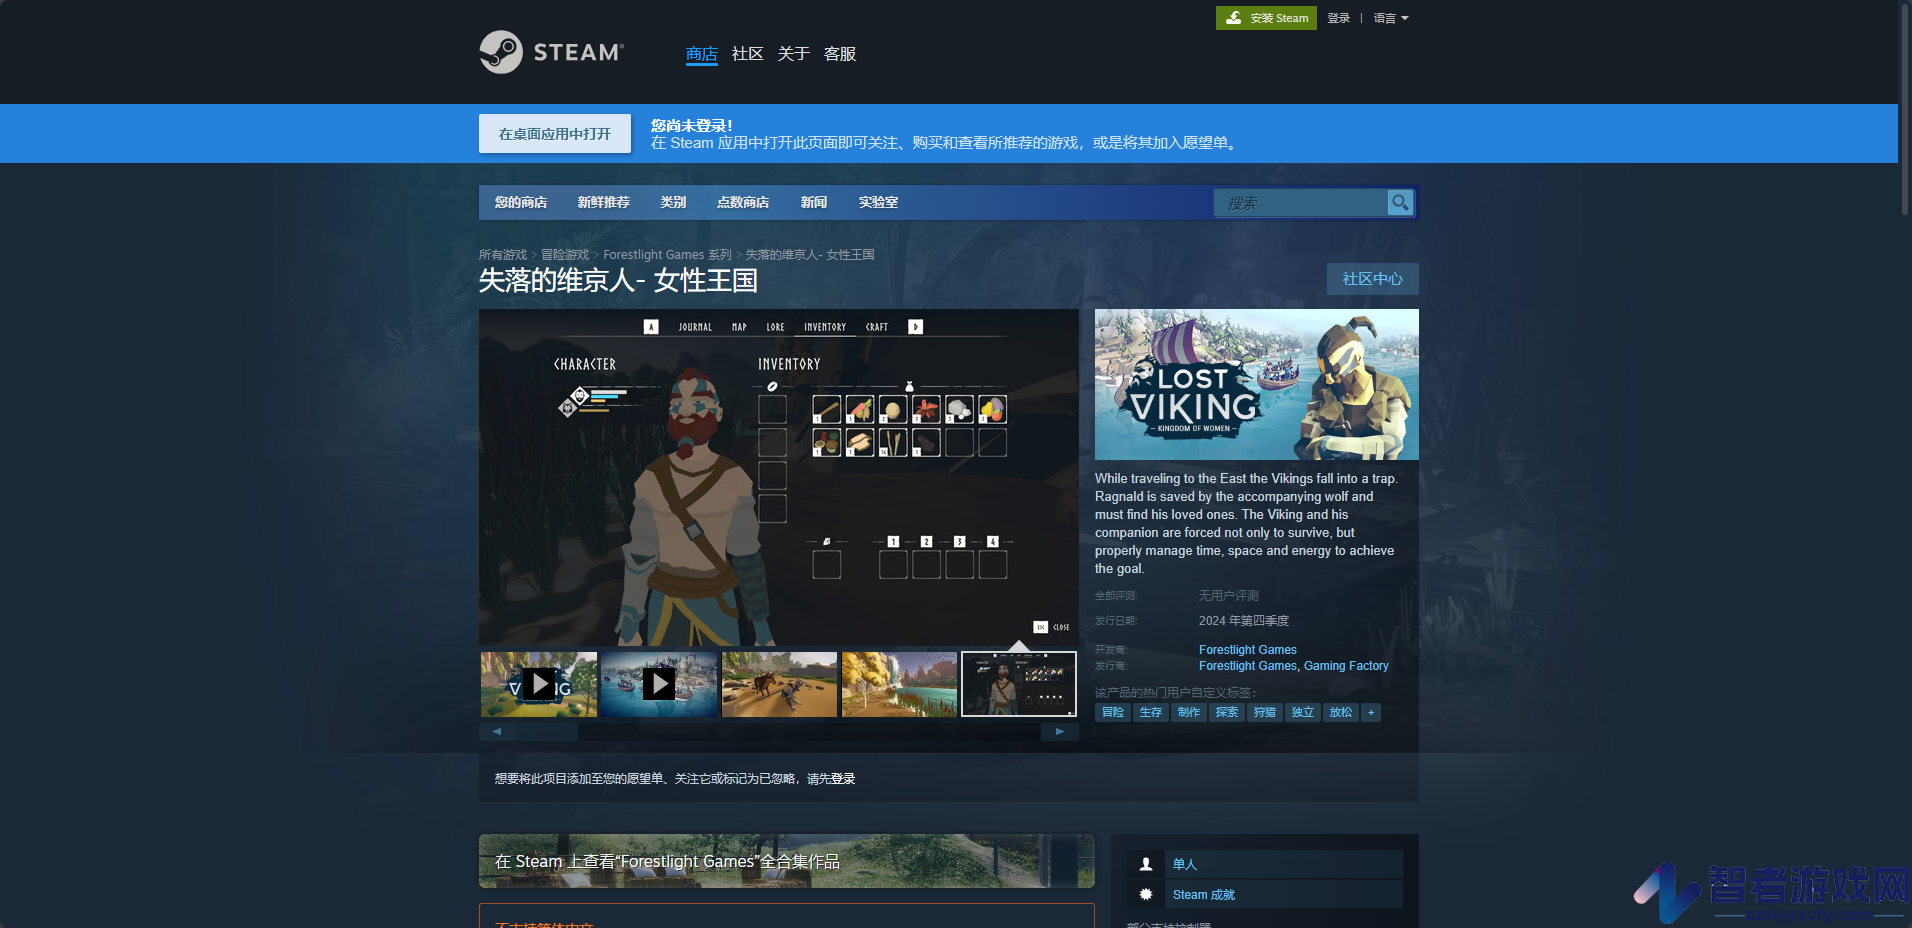Click screenshot strip left arrow
Viewport: 1912px width, 928px height.
coord(497,732)
